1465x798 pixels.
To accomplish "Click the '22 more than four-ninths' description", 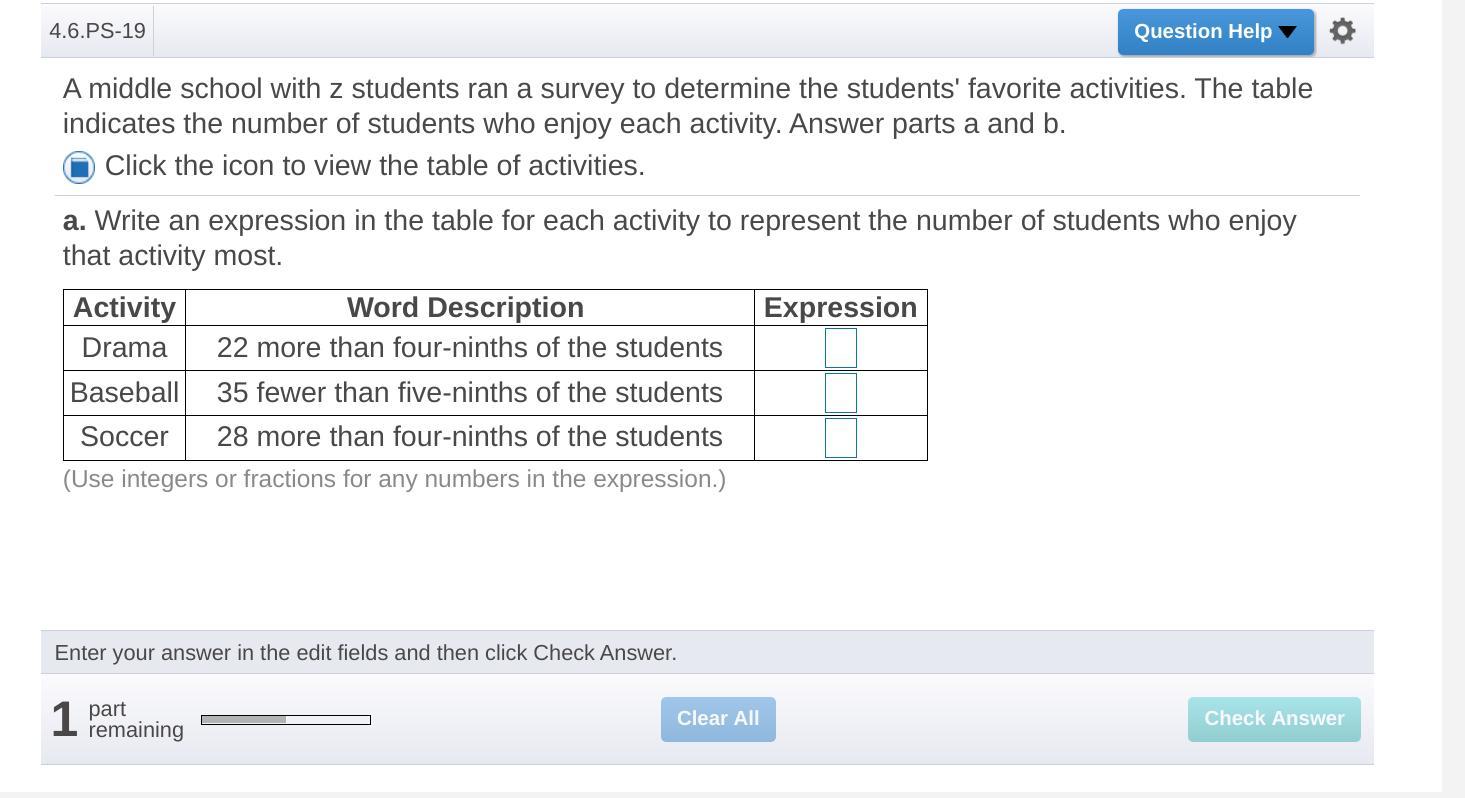I will [x=469, y=348].
